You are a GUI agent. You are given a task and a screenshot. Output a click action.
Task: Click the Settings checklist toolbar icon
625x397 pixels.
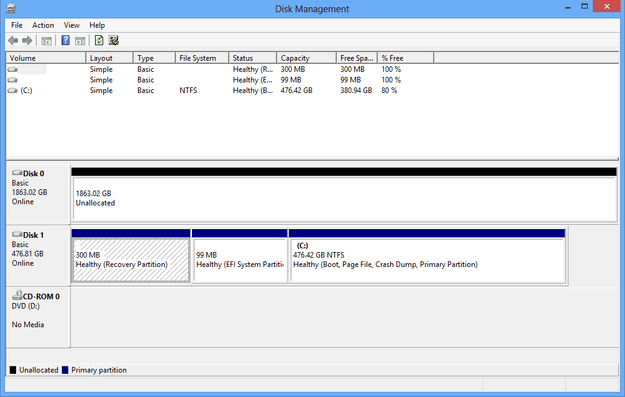coord(114,41)
